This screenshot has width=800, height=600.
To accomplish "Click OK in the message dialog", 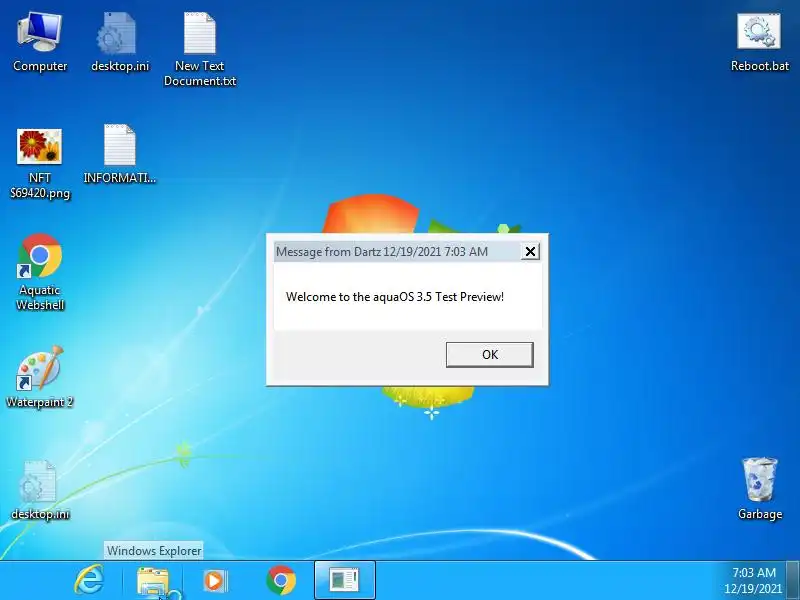I will click(x=490, y=355).
